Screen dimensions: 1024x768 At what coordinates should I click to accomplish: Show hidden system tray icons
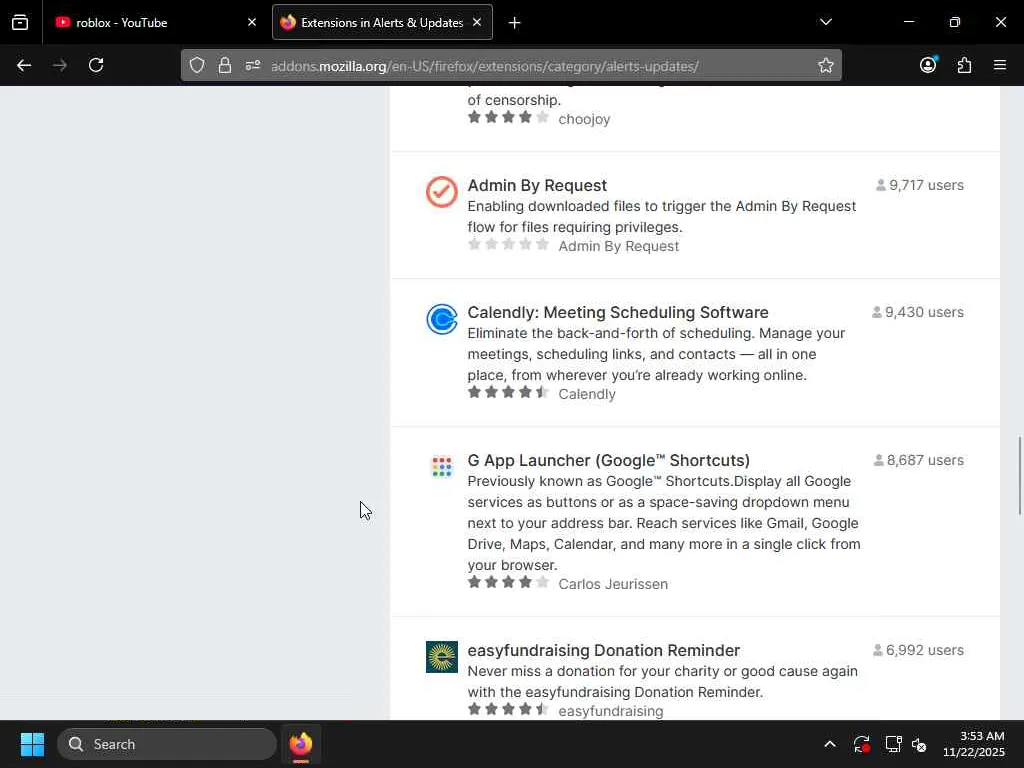(x=829, y=744)
